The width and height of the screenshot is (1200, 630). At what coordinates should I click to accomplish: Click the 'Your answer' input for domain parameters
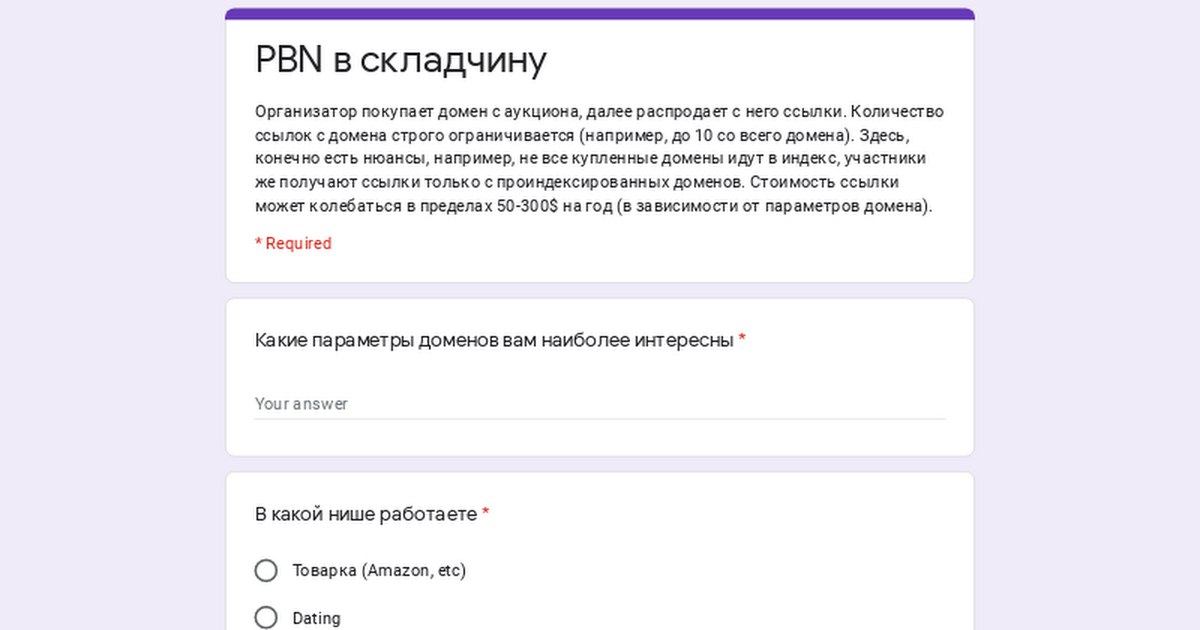600,404
